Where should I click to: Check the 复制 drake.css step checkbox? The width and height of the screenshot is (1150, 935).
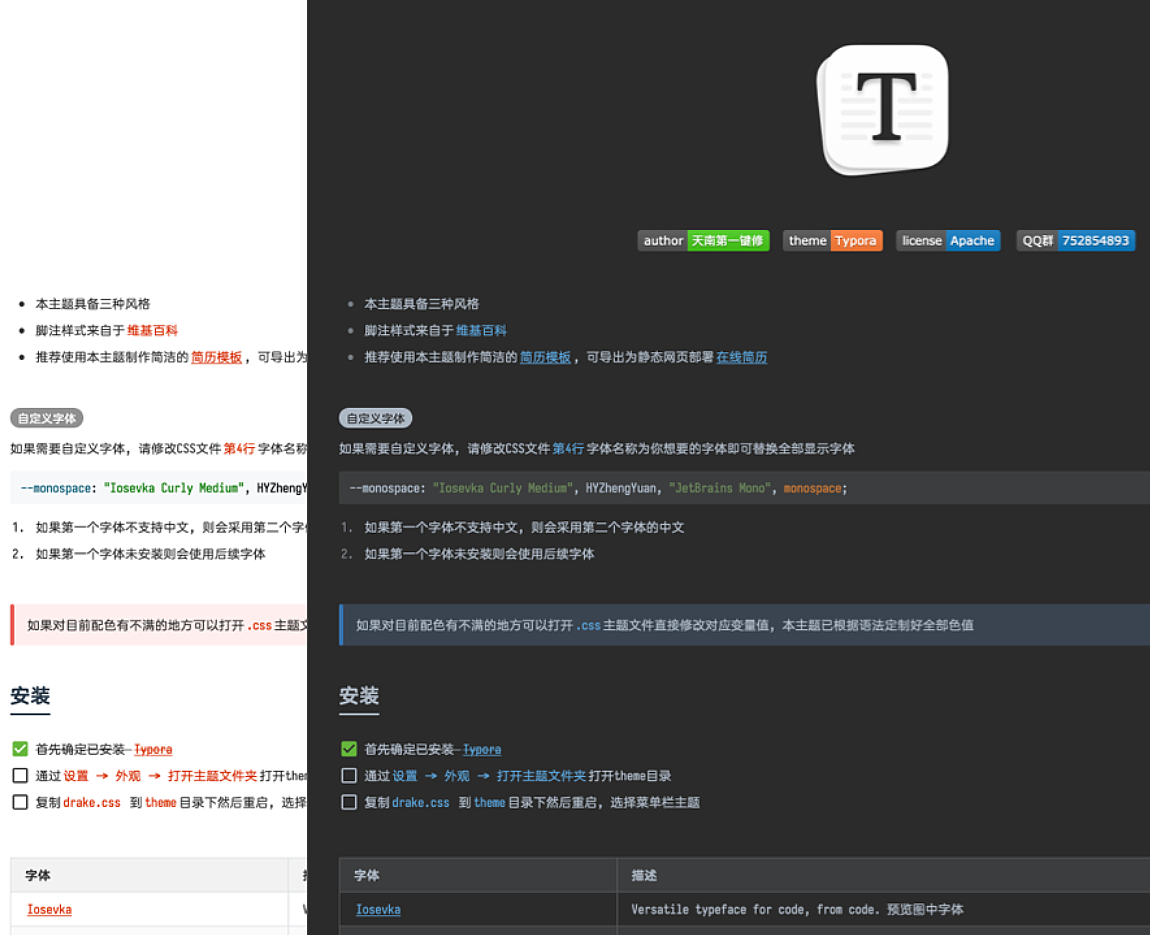[x=349, y=801]
